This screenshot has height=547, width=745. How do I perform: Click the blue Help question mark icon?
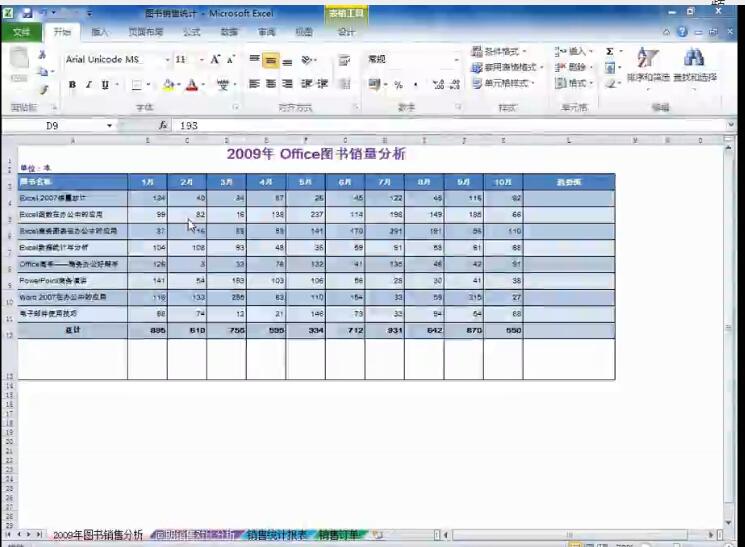pos(682,32)
